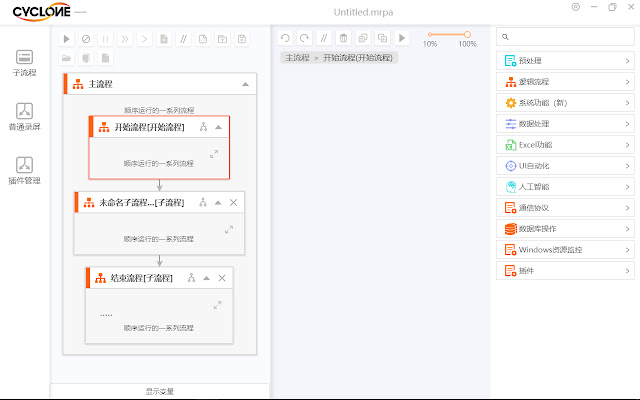Open 插件管理 from the sidebar
The image size is (640, 400).
24,171
